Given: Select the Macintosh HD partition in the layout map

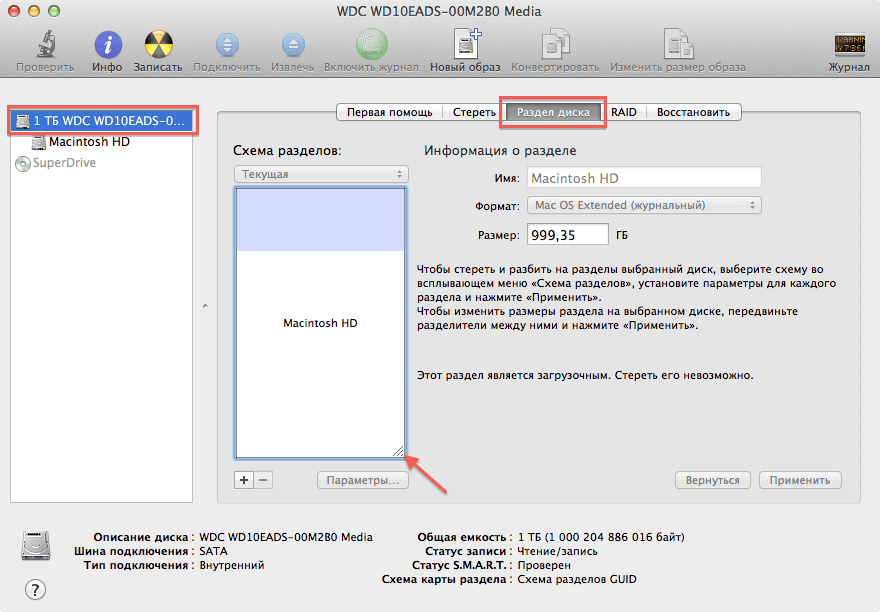Looking at the screenshot, I should 320,323.
